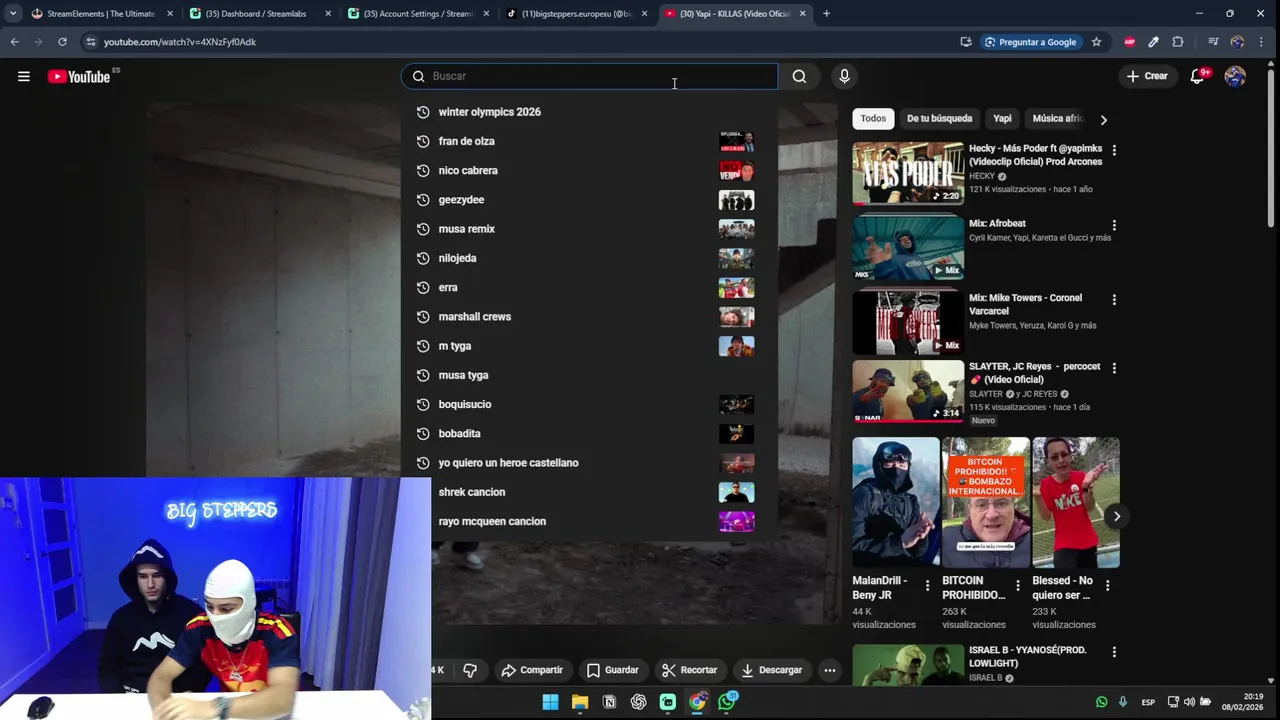Viewport: 1280px width, 720px height.
Task: Open options for Mix: Afrobeat
Action: [1114, 225]
